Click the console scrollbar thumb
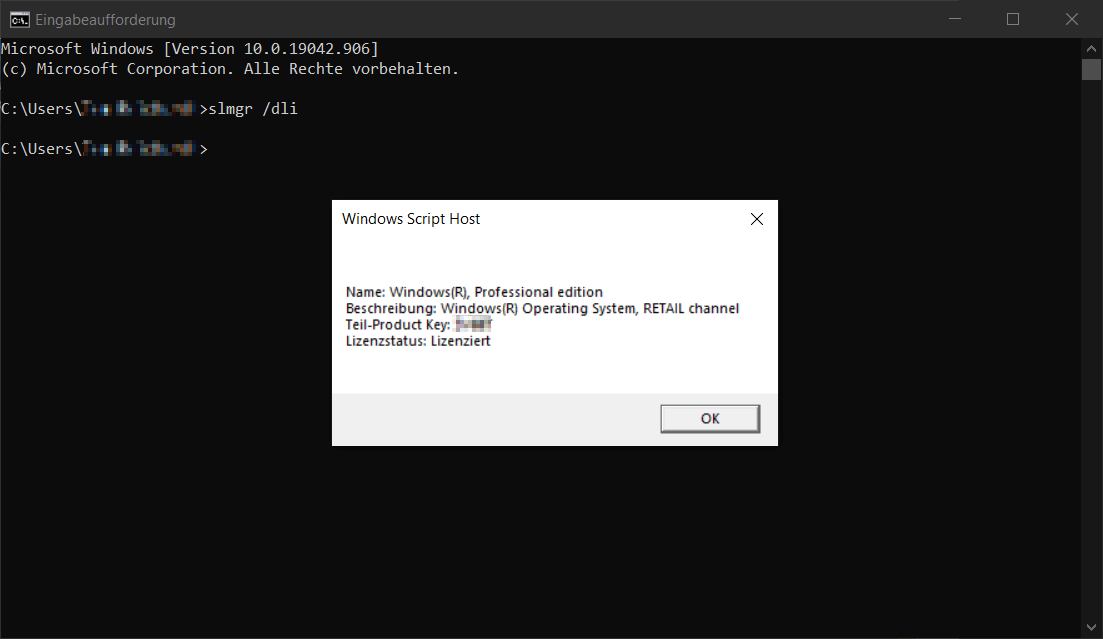This screenshot has height=639, width=1103. (x=1091, y=70)
